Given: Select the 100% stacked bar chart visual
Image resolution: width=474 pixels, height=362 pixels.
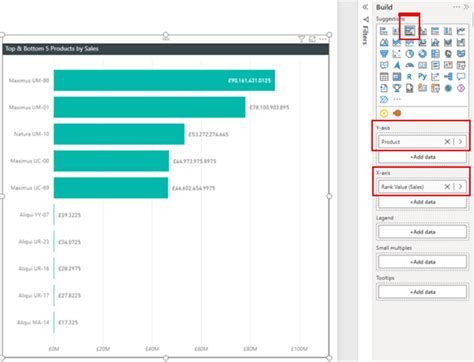Looking at the screenshot, I should tap(435, 31).
